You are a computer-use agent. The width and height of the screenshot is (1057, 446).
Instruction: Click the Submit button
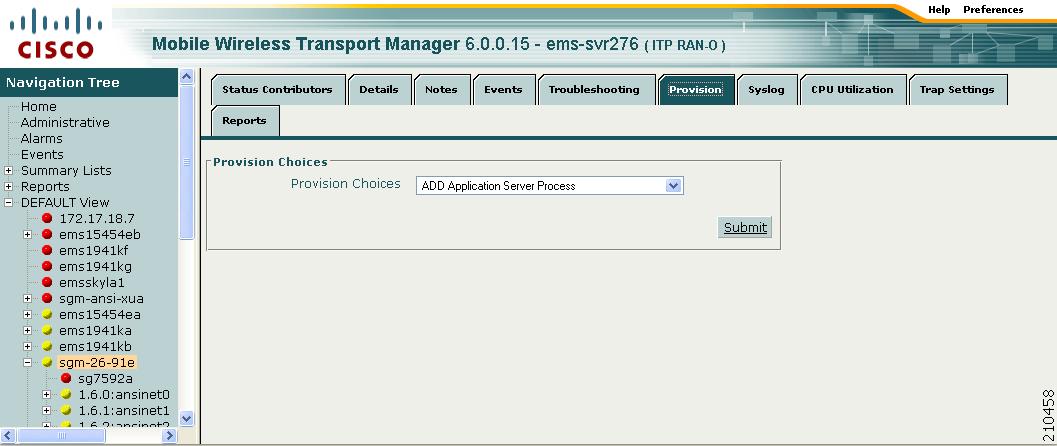745,228
